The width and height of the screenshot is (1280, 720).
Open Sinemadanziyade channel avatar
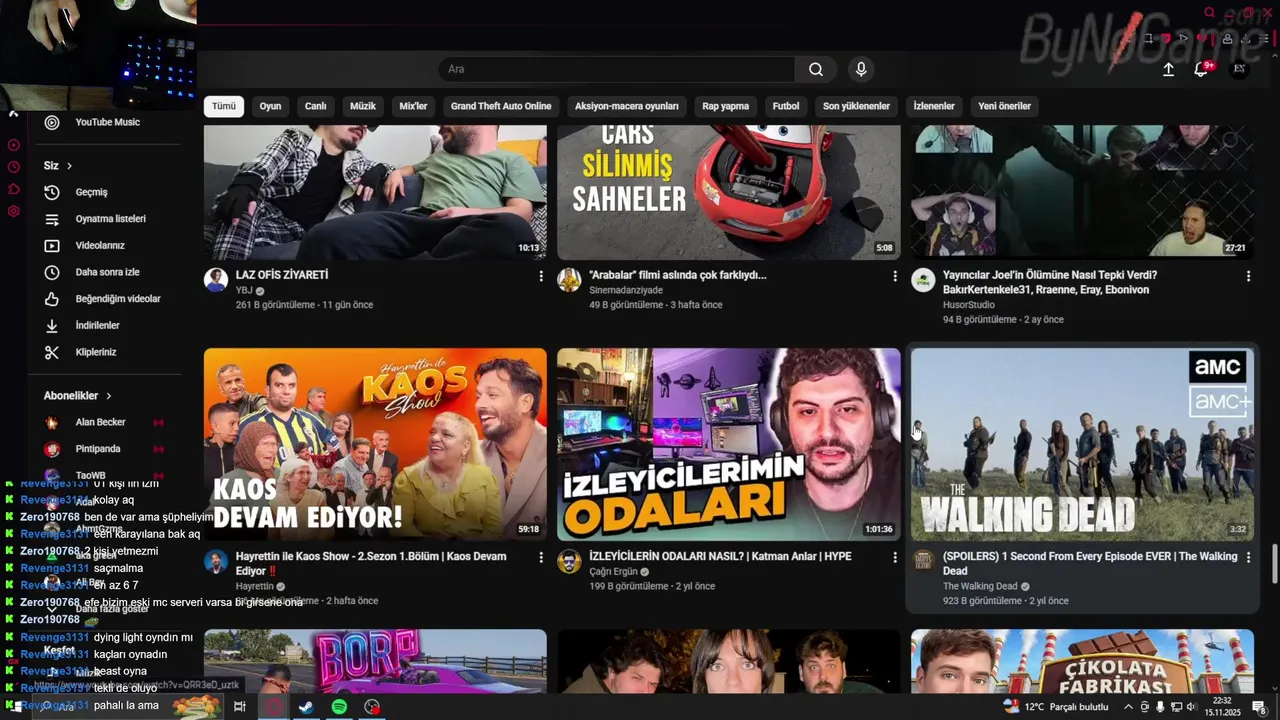point(569,280)
